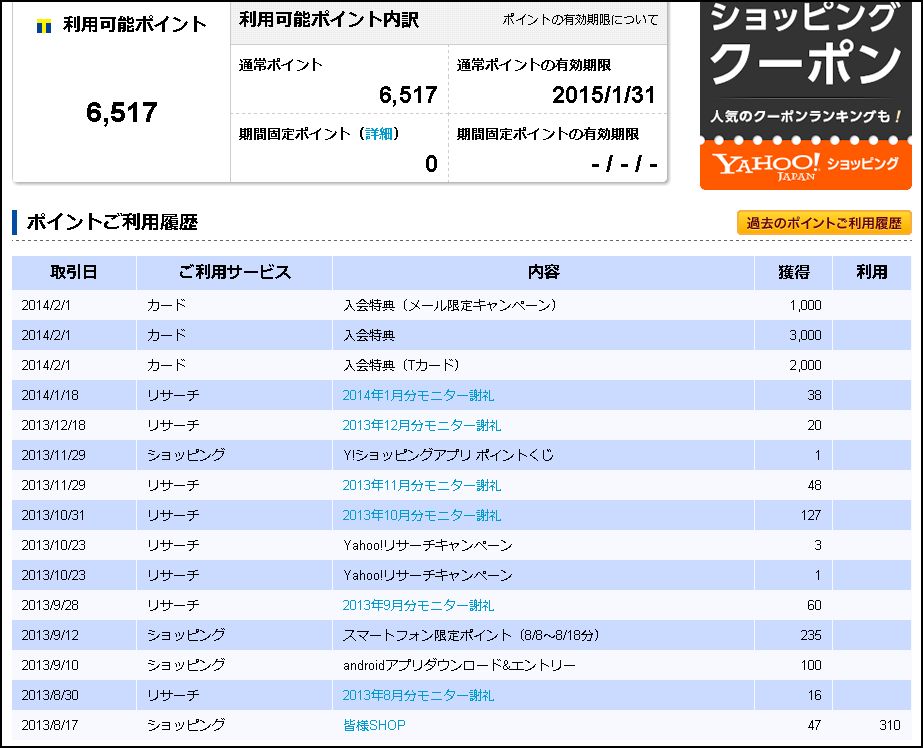Click the 235 points value
923x748 pixels.
811,635
